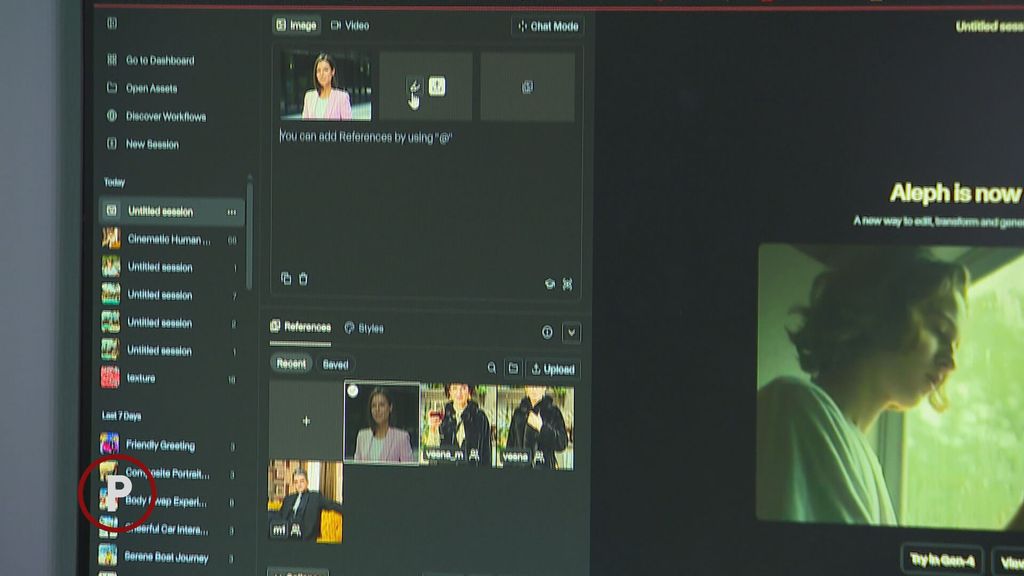Screen dimensions: 1024x576
Task: Enable Chat Mode
Action: (x=547, y=26)
